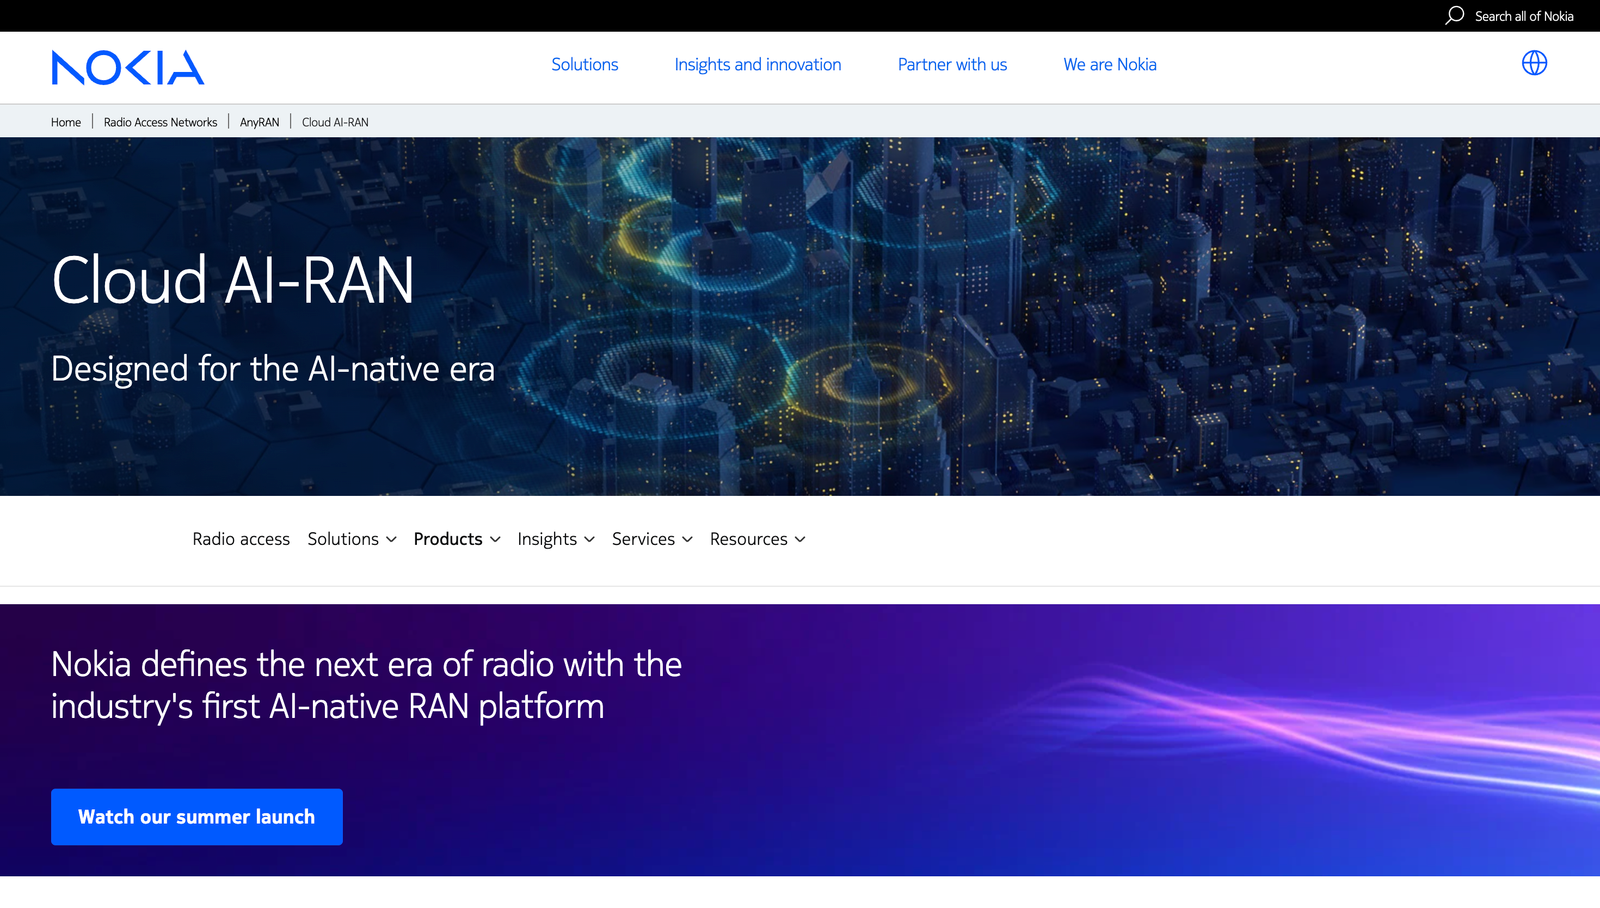Image resolution: width=1600 pixels, height=908 pixels.
Task: Go to AnyRAN breadcrumb
Action: [x=259, y=122]
